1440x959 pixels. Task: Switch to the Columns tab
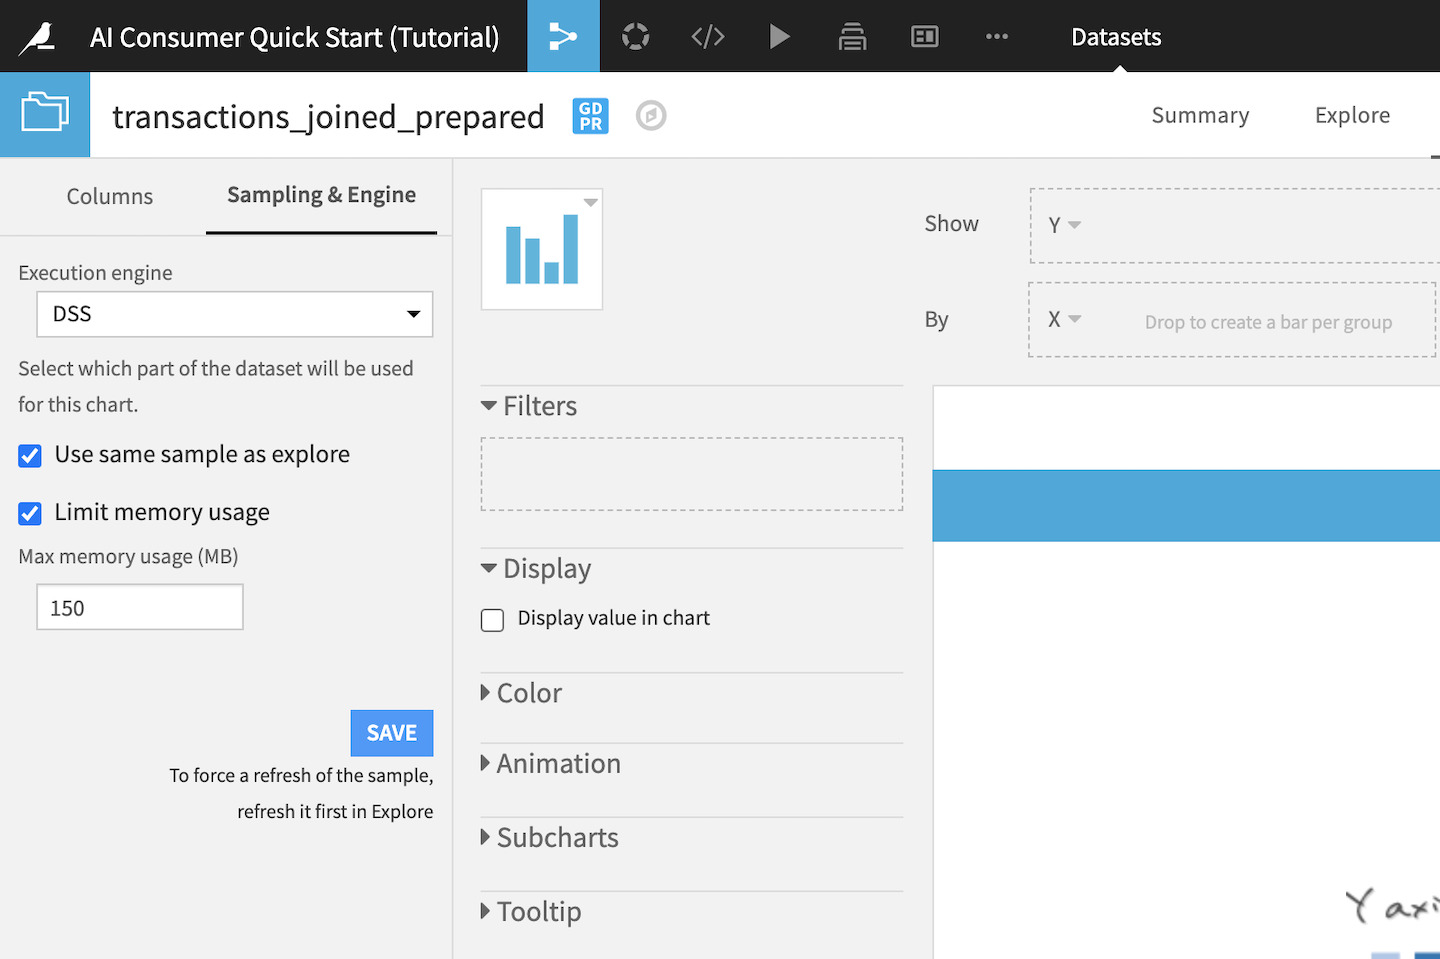point(110,196)
